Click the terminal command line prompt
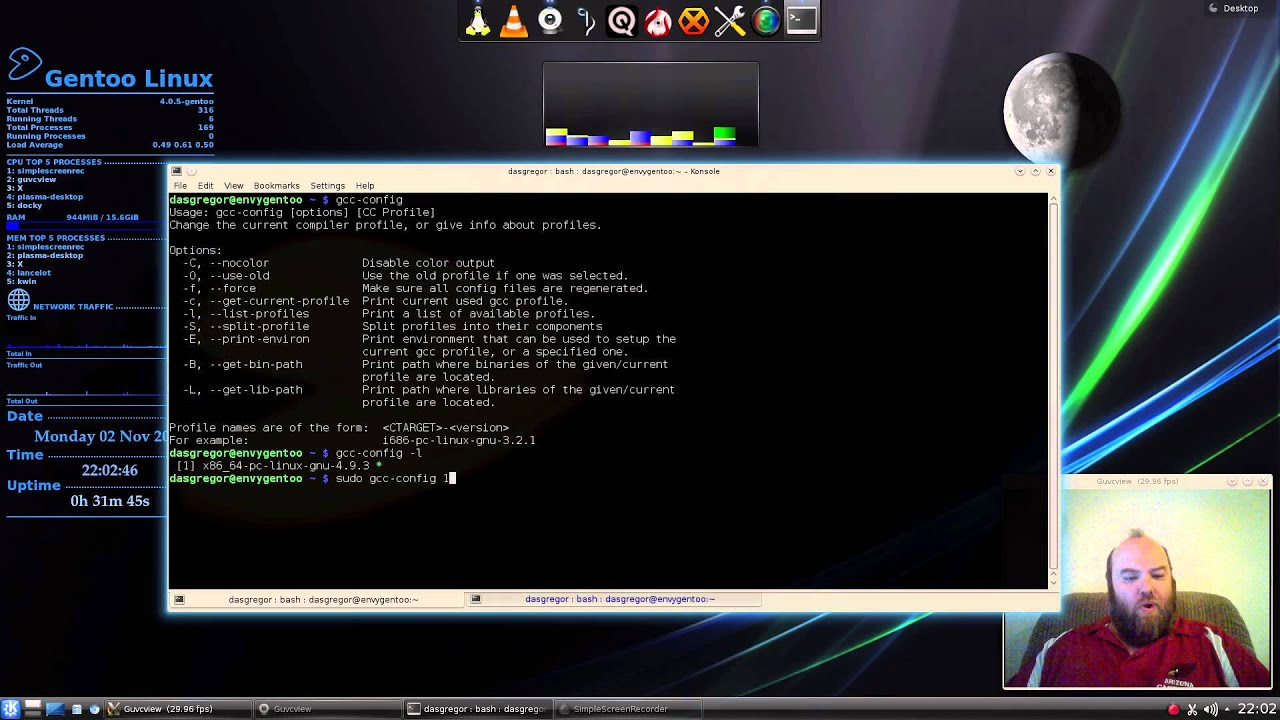This screenshot has height=720, width=1280. coord(312,479)
